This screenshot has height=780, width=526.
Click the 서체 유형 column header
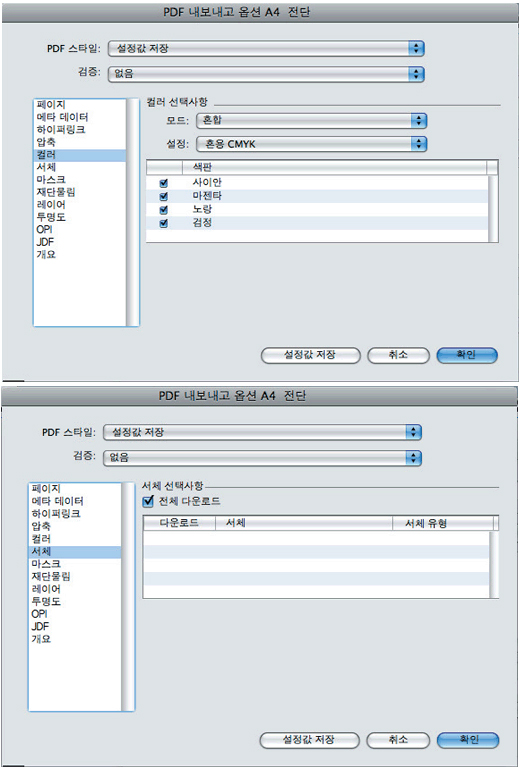coord(443,523)
